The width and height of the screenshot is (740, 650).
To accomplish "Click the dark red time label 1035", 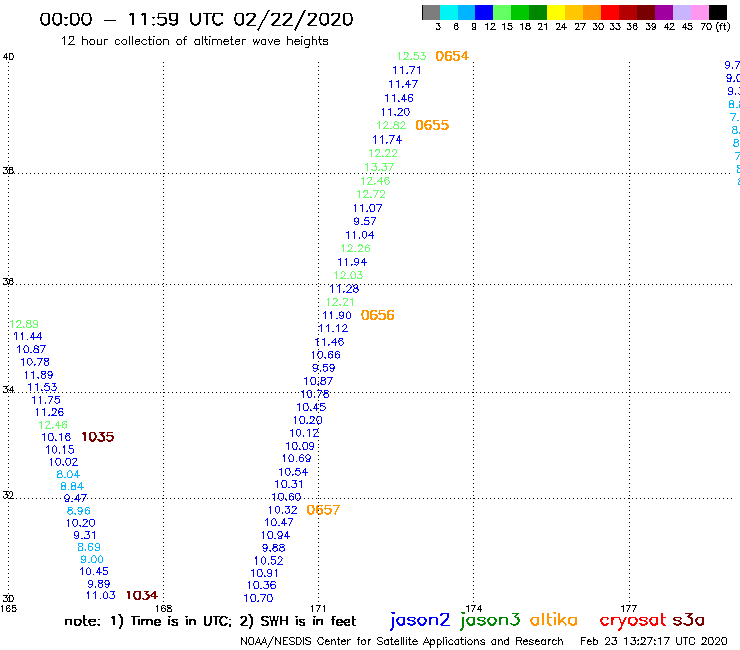I will [97, 437].
